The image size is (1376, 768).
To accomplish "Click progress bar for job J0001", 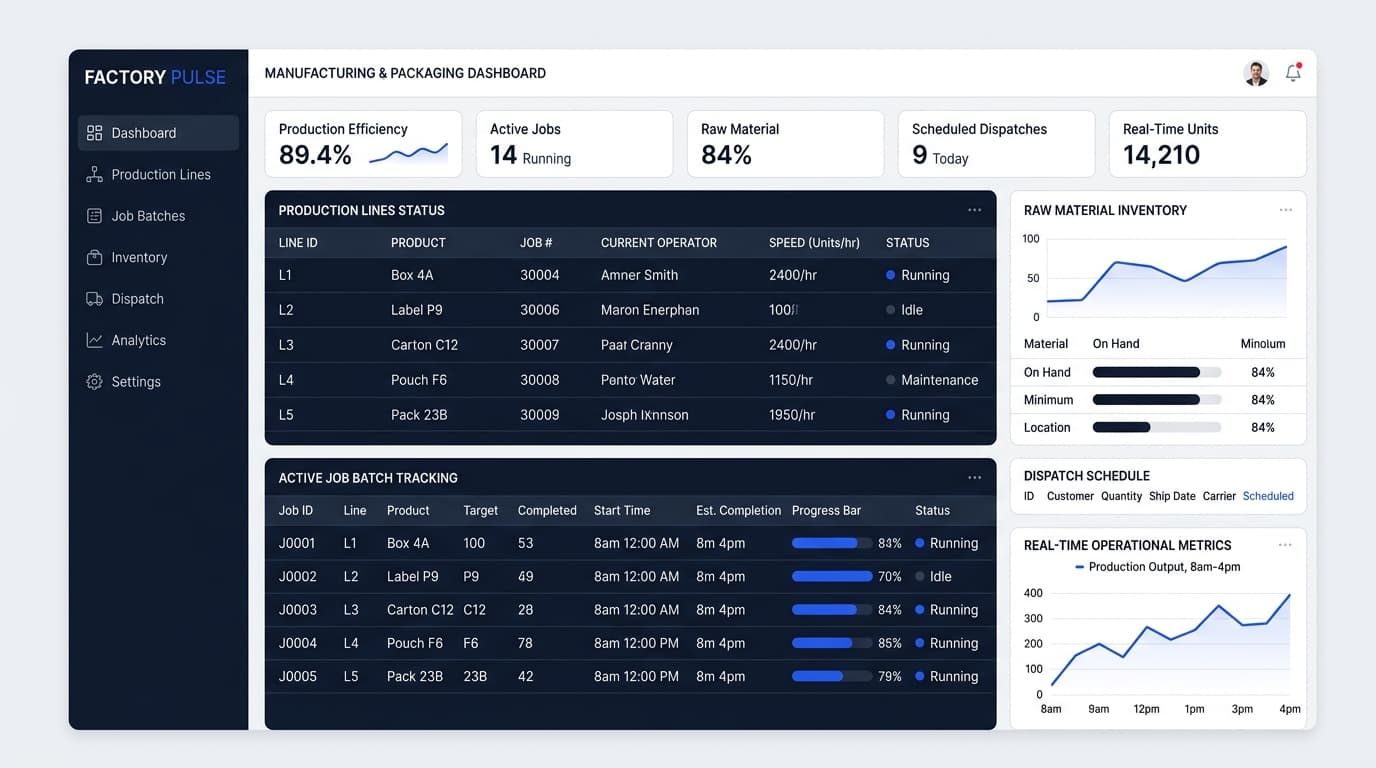I will pos(832,543).
